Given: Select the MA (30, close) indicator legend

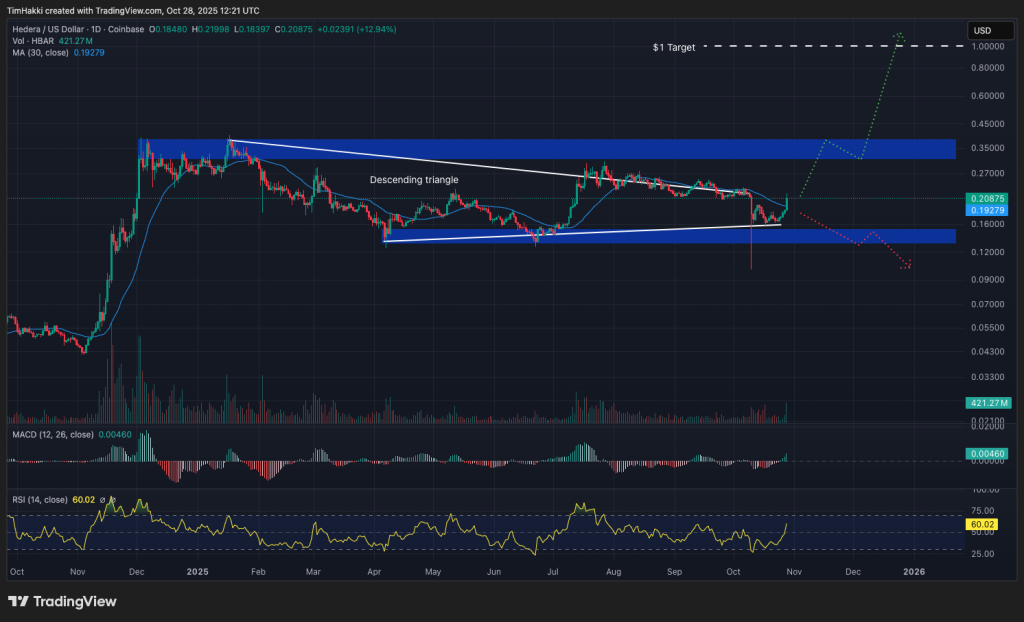Looking at the screenshot, I should click(40, 53).
